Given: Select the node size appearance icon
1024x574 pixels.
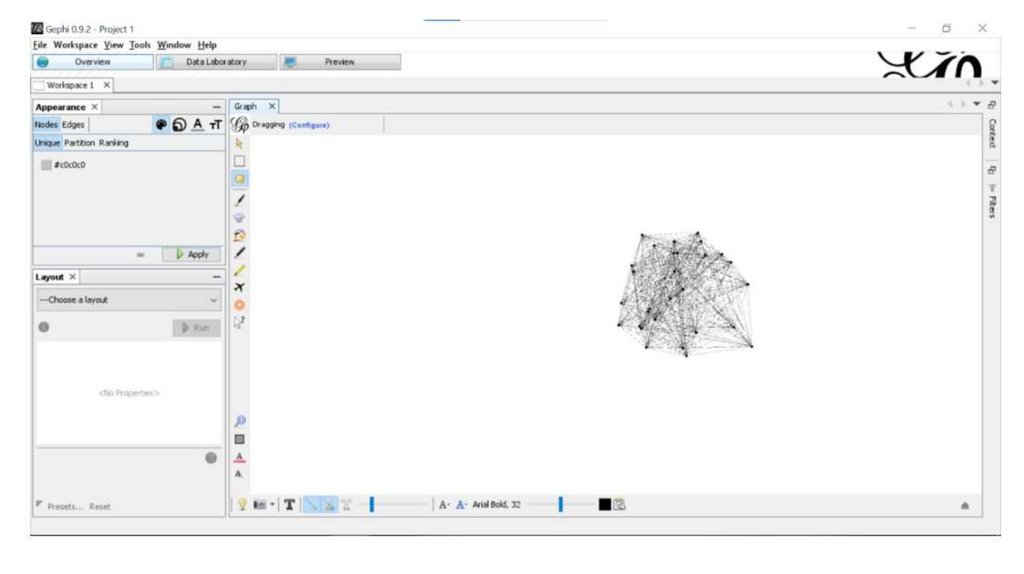Looking at the screenshot, I should pos(179,125).
